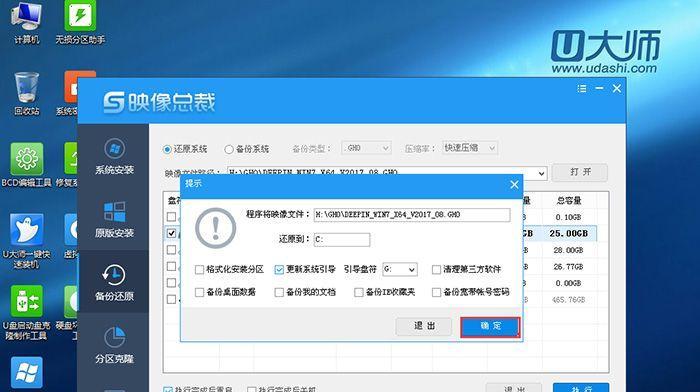This screenshot has width=700, height=392.
Task: Minimize the 映像总裁 window
Action: point(599,88)
